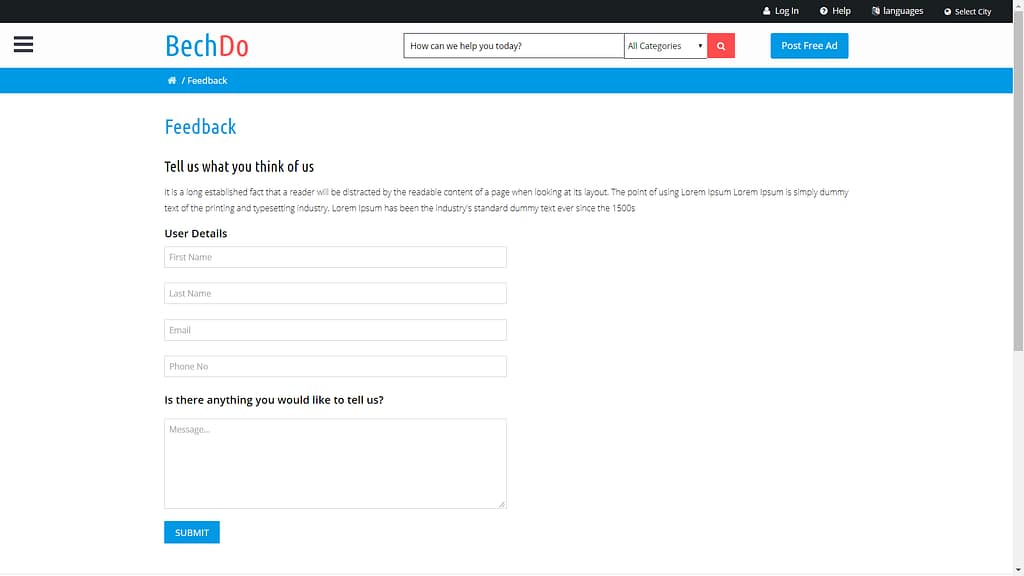Click the BechDo logo
Screen dimensions: 1024x576
[205, 45]
